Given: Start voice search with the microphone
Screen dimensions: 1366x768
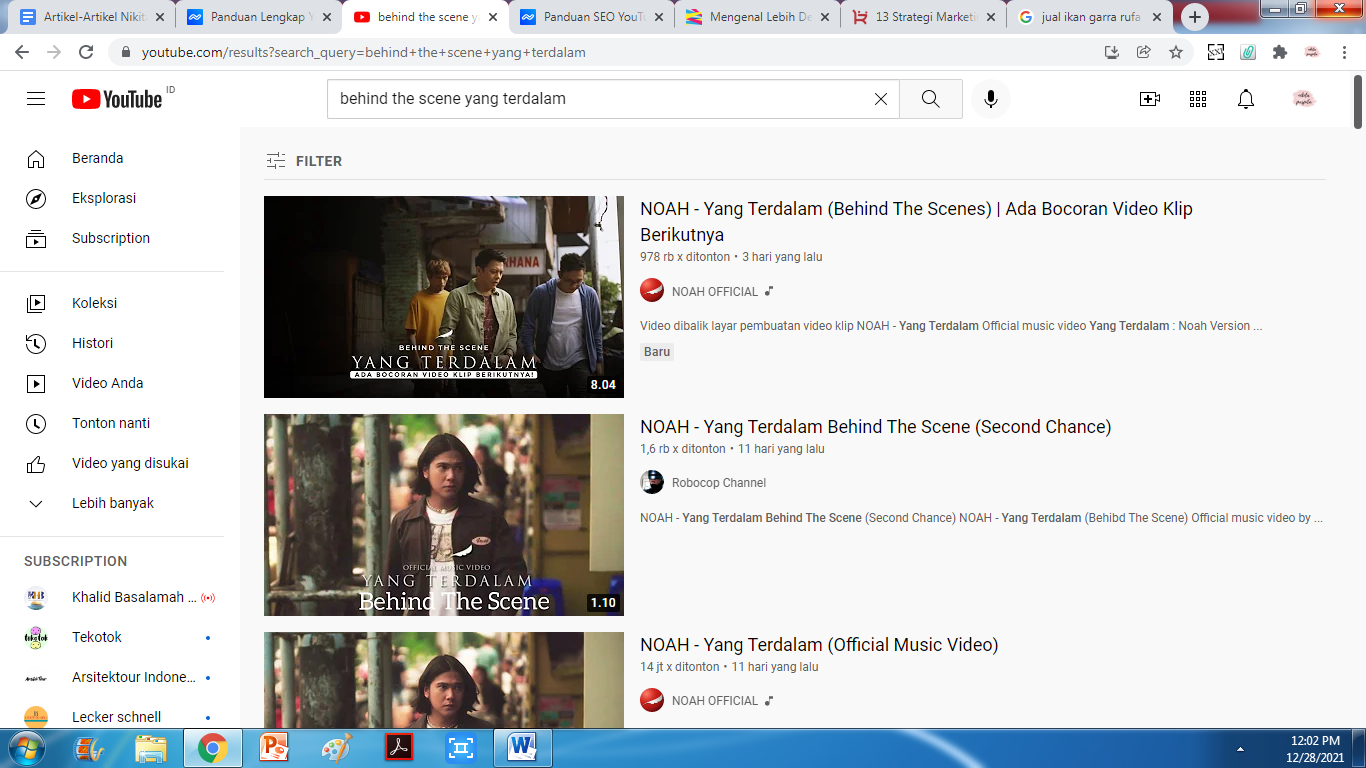Looking at the screenshot, I should pyautogui.click(x=991, y=99).
